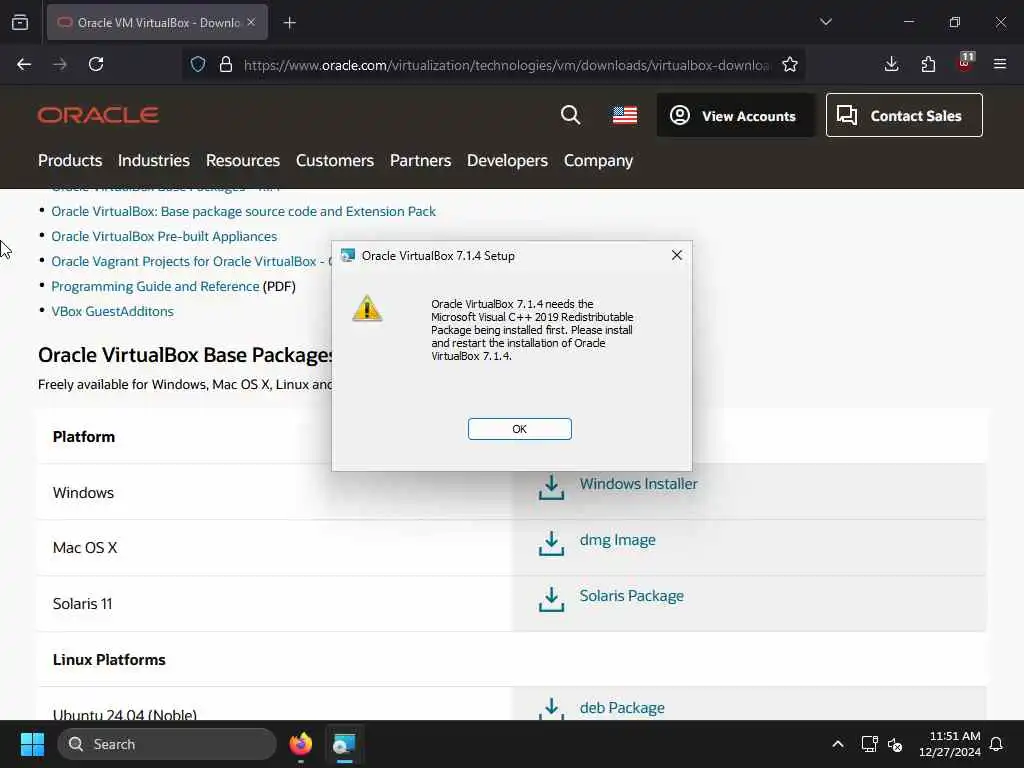Click View Accounts button
Screen dimensions: 1024x768
pos(735,116)
